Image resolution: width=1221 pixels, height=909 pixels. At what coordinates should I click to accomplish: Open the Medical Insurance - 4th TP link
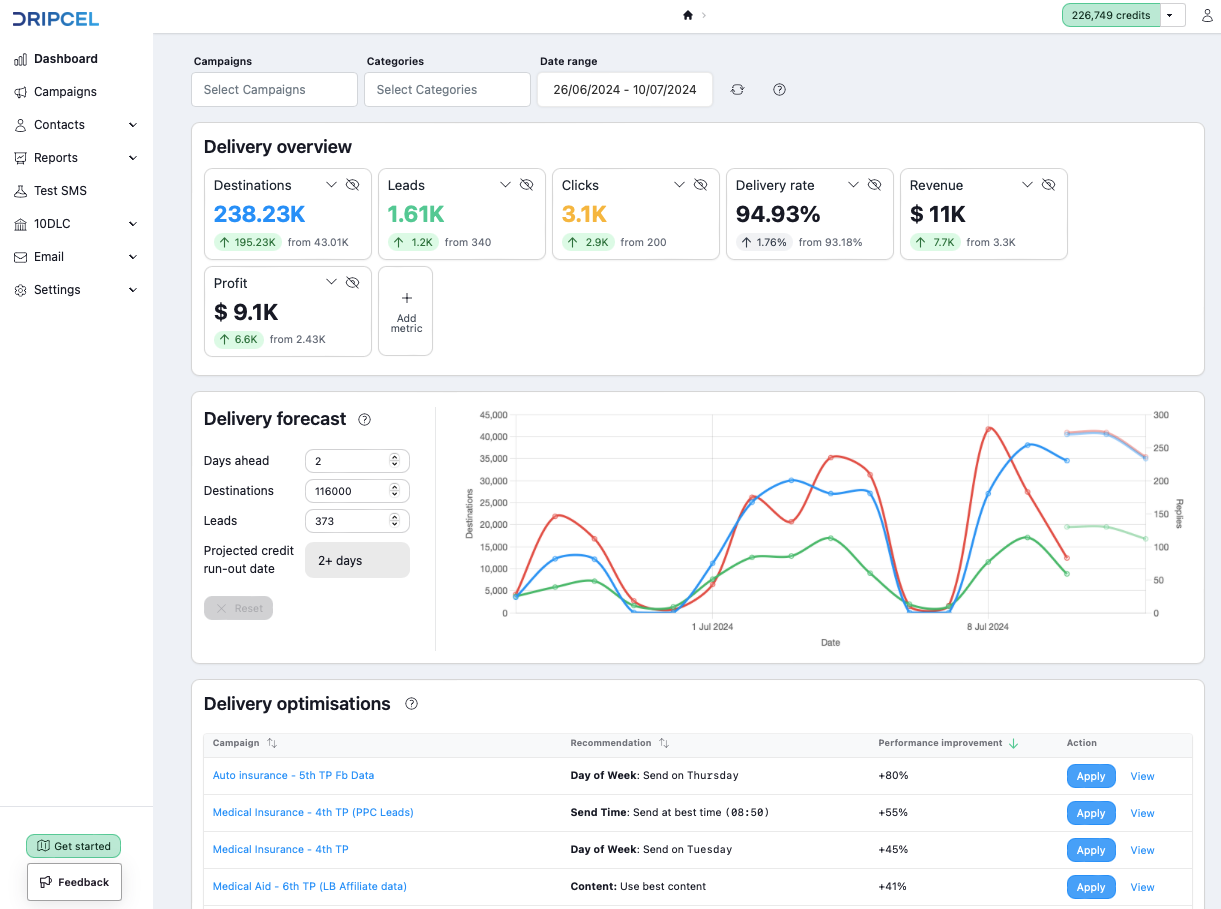280,849
